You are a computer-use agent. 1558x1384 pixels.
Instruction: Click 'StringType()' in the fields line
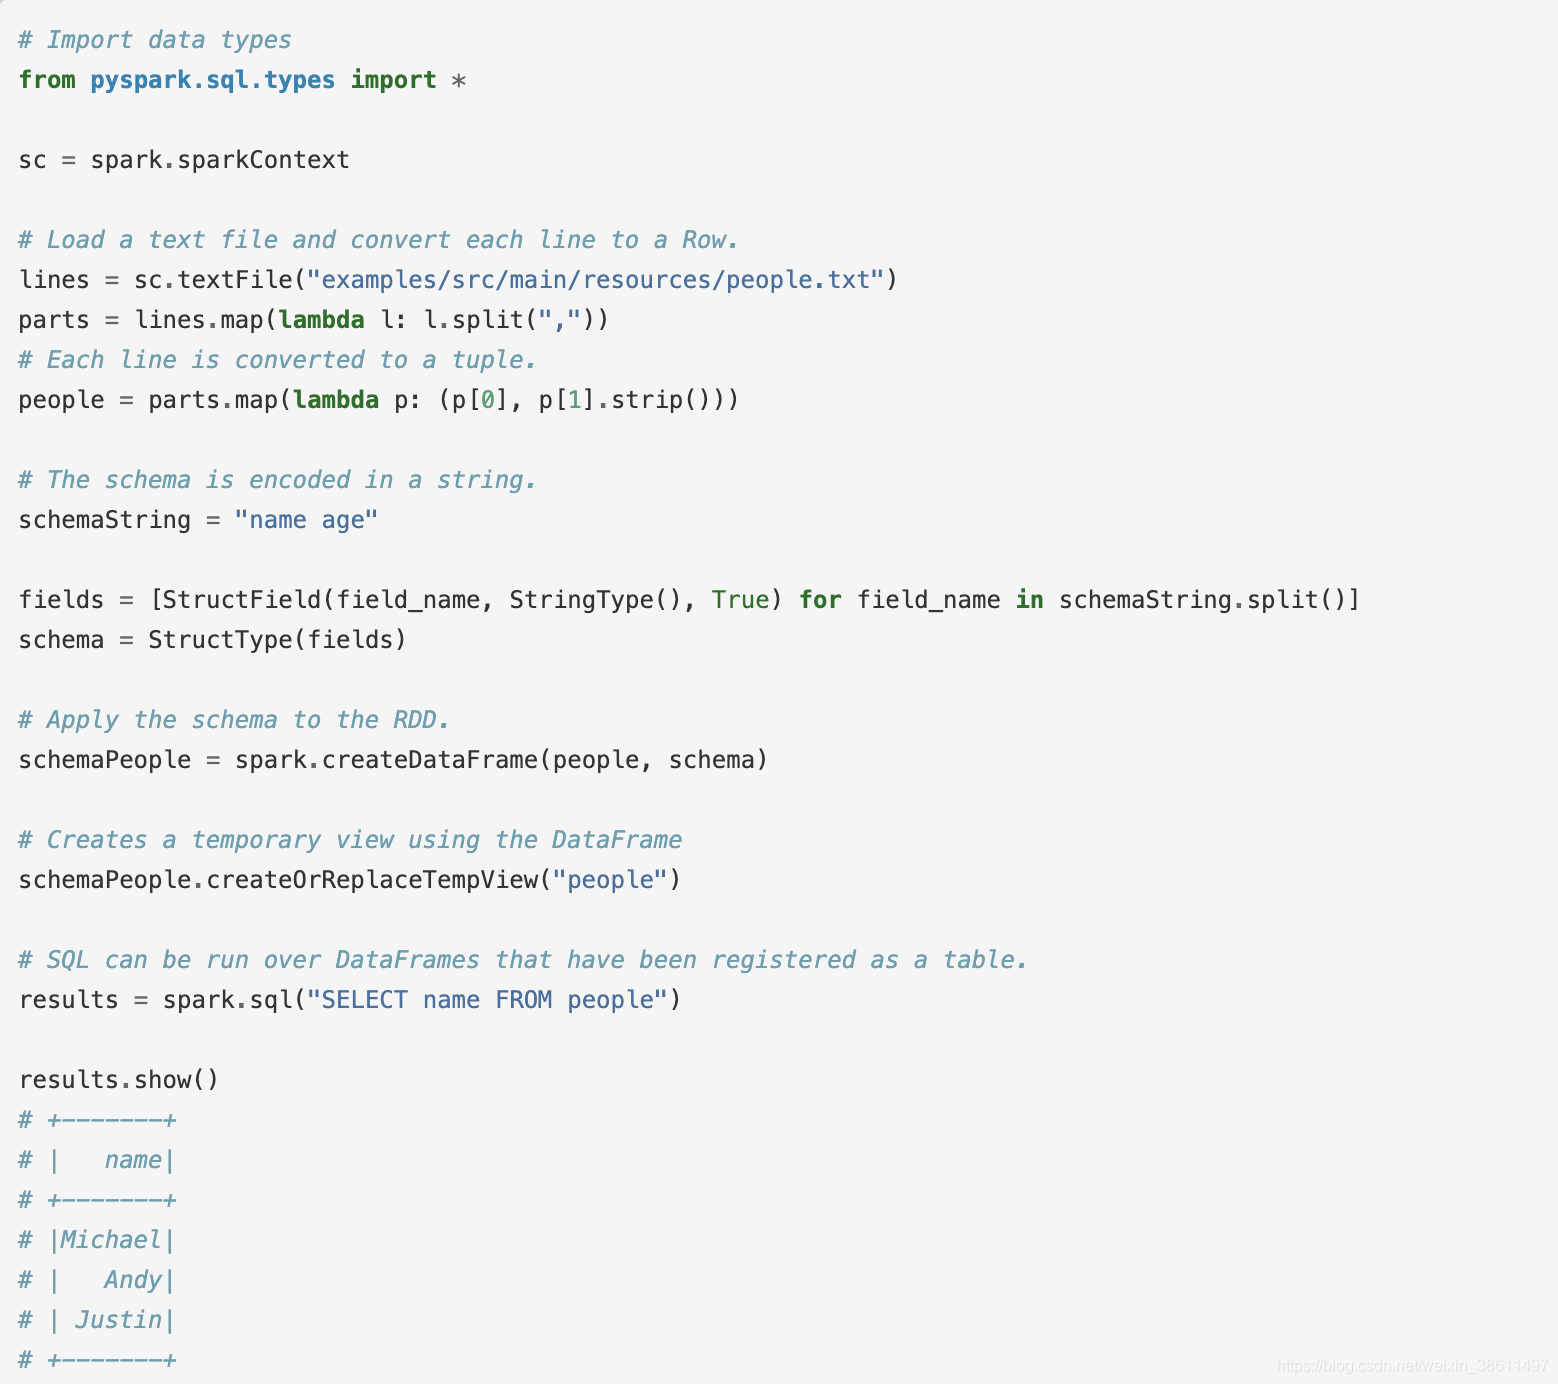point(595,600)
